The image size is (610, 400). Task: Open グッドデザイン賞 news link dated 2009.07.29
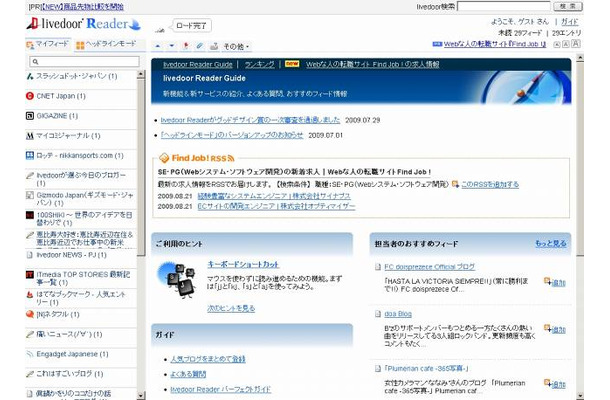[250, 120]
